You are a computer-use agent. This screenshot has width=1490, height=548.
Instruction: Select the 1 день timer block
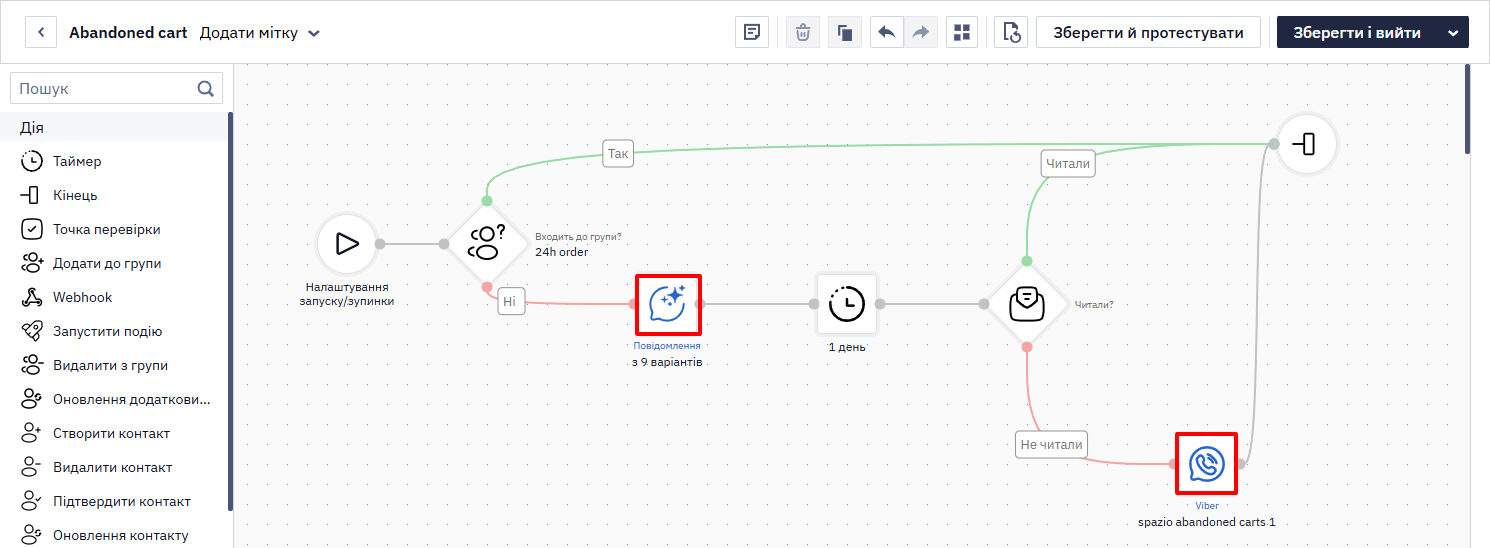pyautogui.click(x=847, y=304)
